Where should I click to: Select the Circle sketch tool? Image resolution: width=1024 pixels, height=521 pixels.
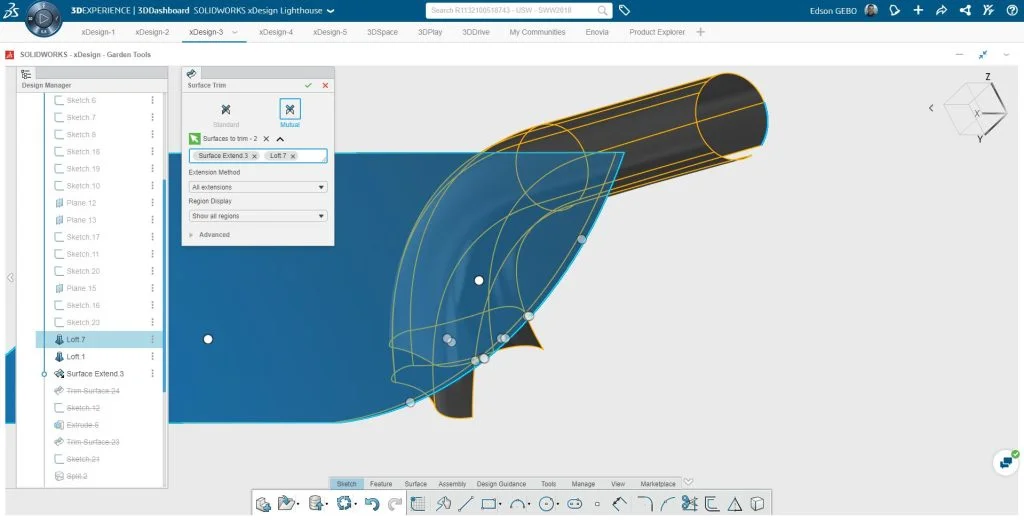pyautogui.click(x=546, y=504)
